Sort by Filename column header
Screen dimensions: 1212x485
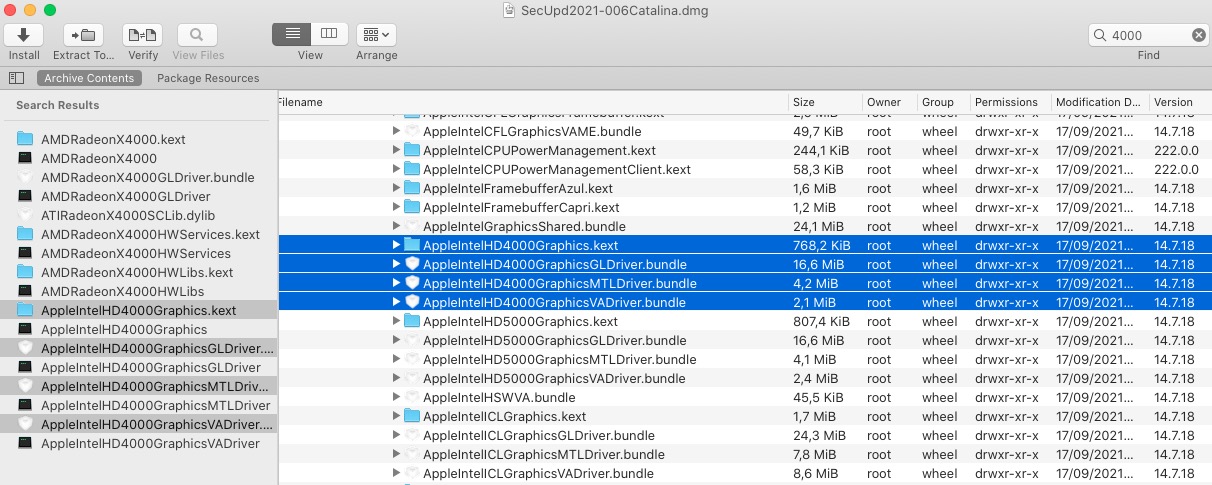pyautogui.click(x=532, y=102)
